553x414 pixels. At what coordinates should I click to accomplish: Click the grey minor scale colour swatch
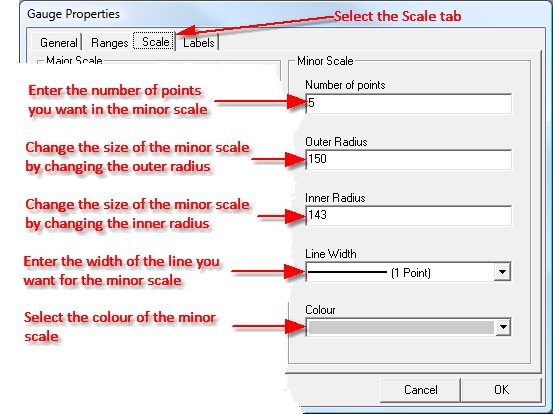[x=401, y=327]
